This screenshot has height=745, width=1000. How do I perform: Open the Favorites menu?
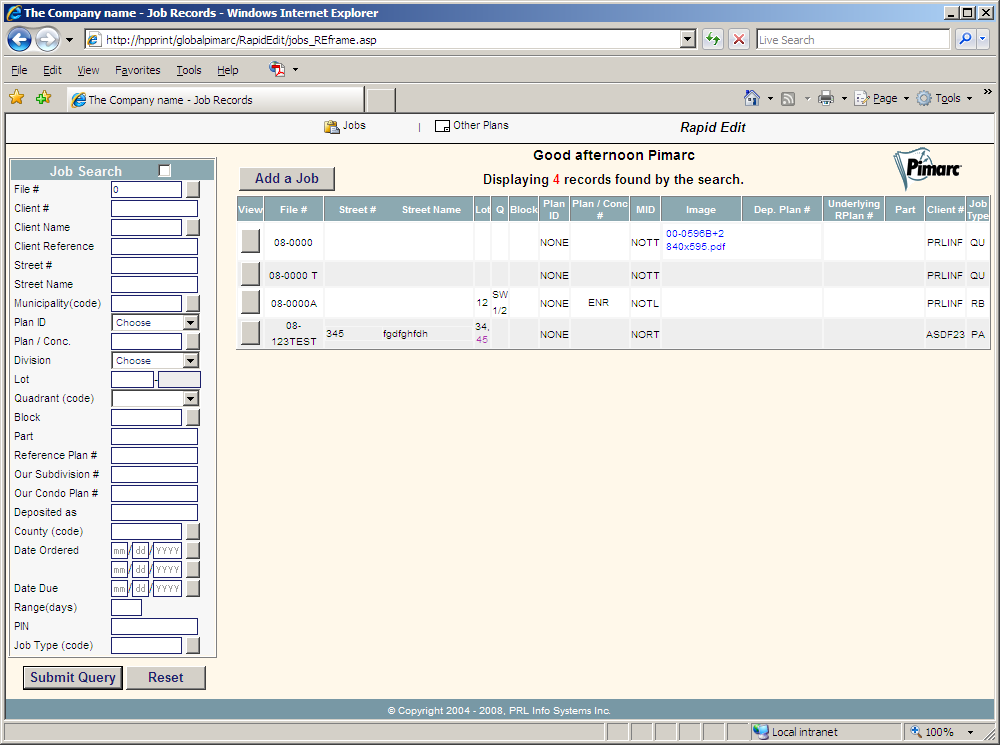[138, 70]
